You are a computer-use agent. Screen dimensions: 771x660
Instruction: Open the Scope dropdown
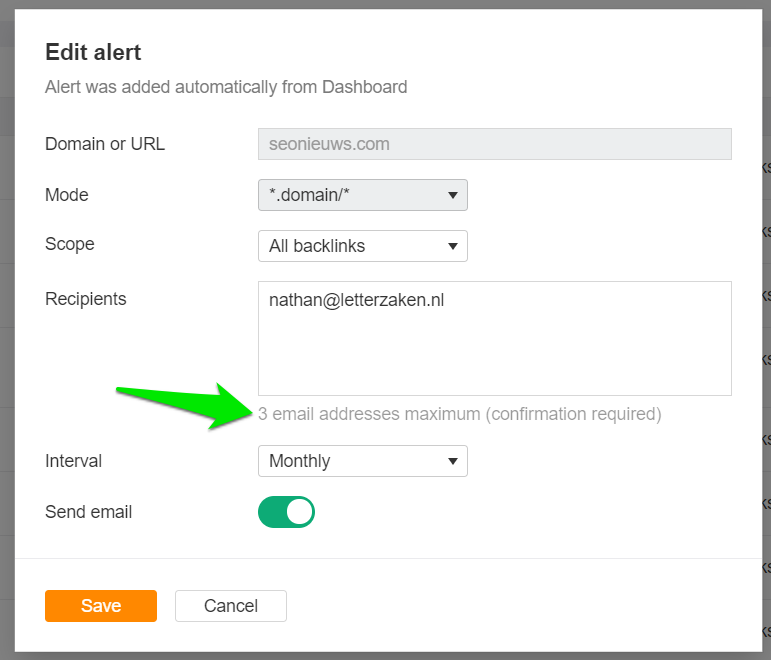click(x=363, y=246)
